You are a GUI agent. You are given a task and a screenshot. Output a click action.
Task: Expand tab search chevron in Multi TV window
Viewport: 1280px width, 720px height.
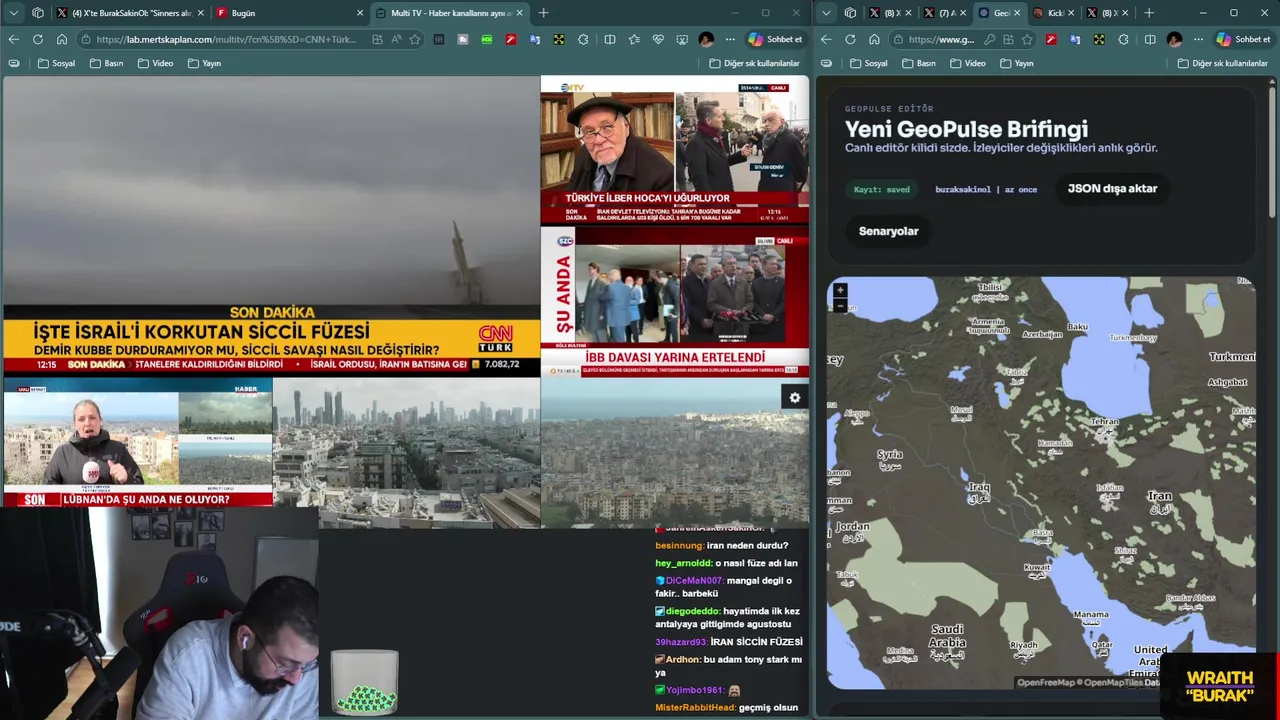[14, 13]
